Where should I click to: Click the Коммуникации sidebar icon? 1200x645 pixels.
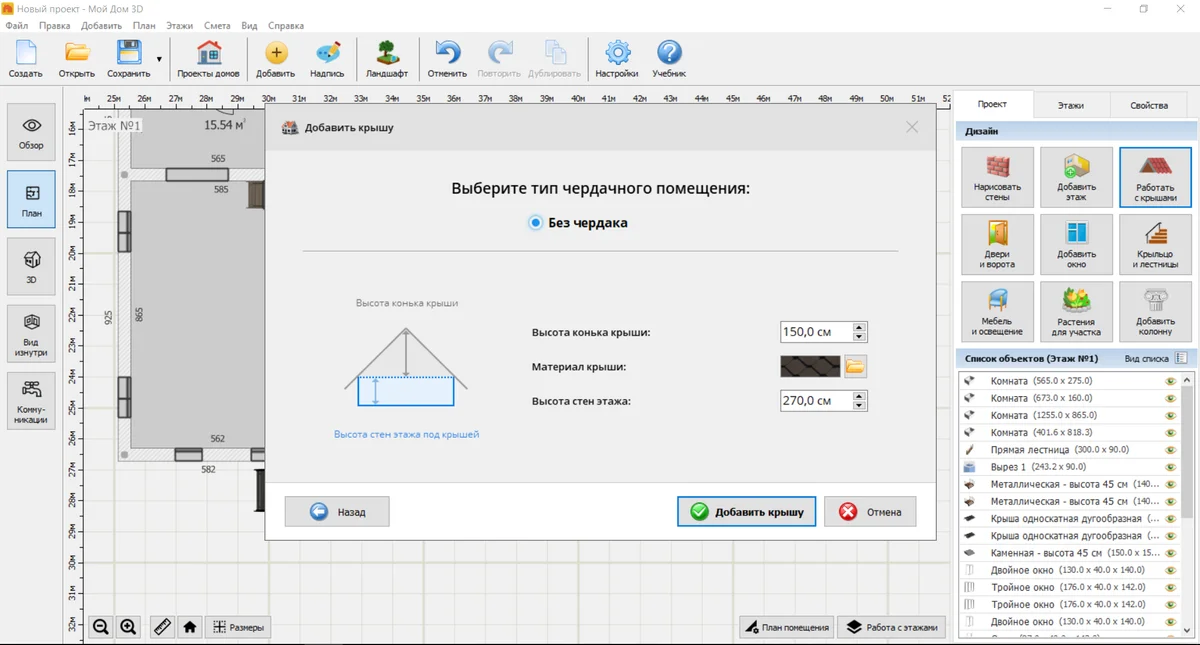pyautogui.click(x=31, y=400)
